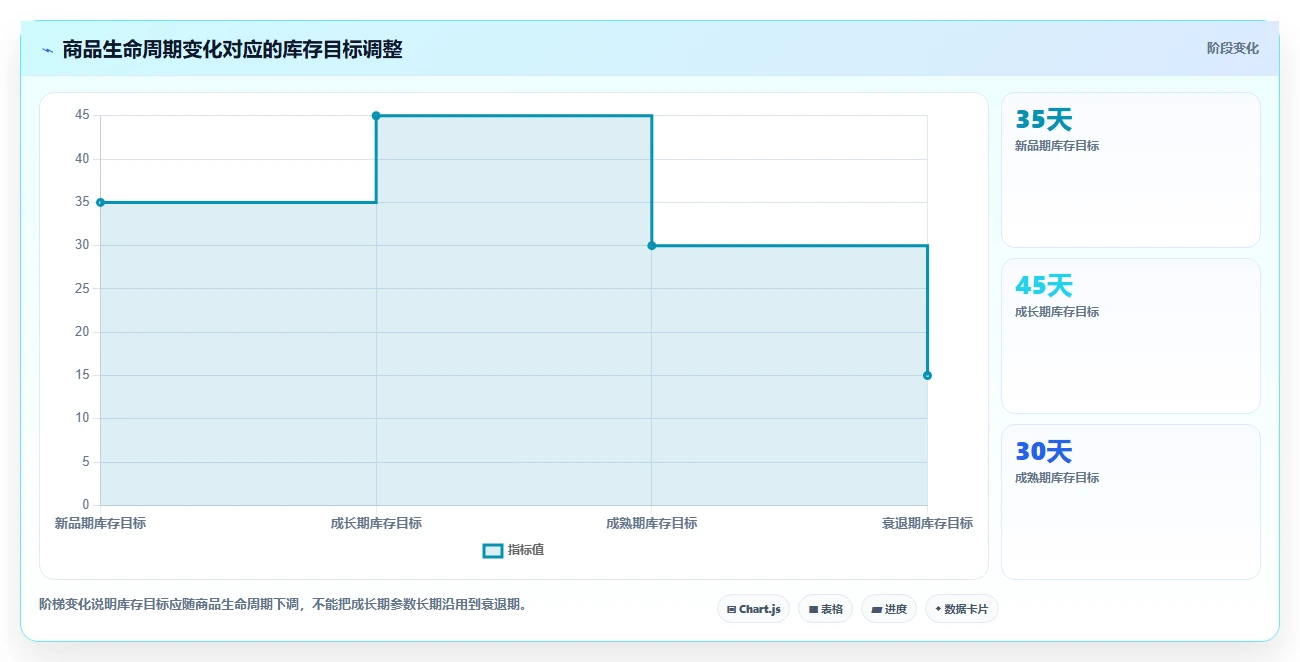Image resolution: width=1300 pixels, height=662 pixels.
Task: Click the 35天 data card value
Action: point(1043,120)
